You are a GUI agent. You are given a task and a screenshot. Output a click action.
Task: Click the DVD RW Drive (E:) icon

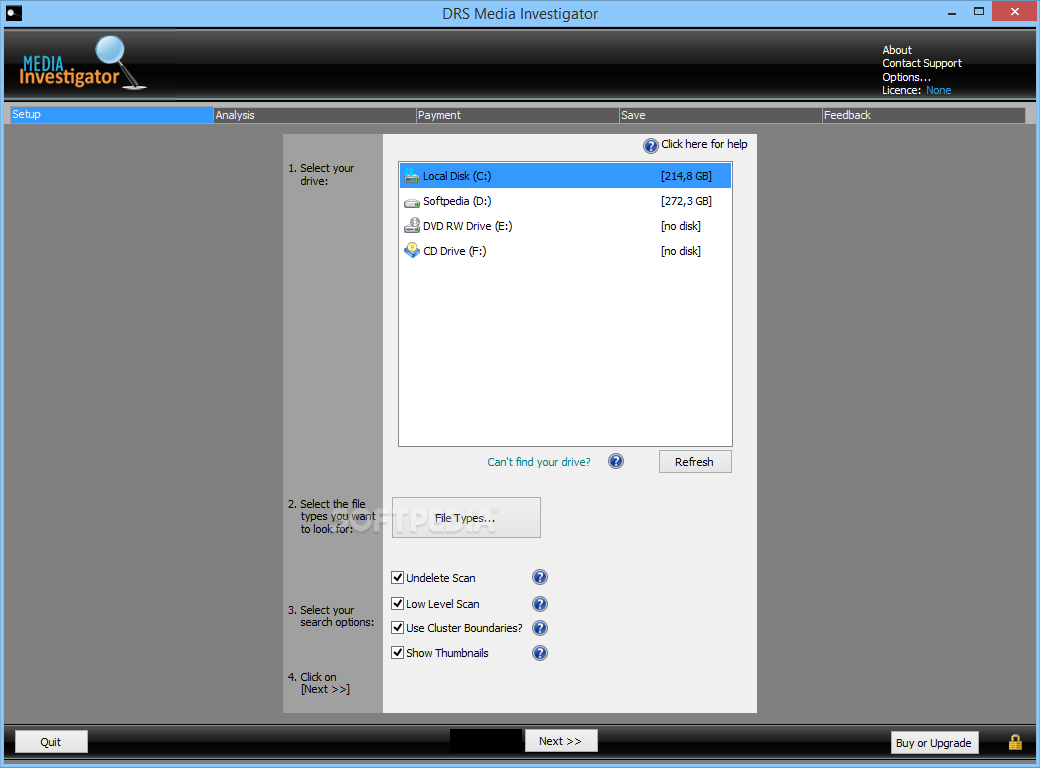click(412, 225)
